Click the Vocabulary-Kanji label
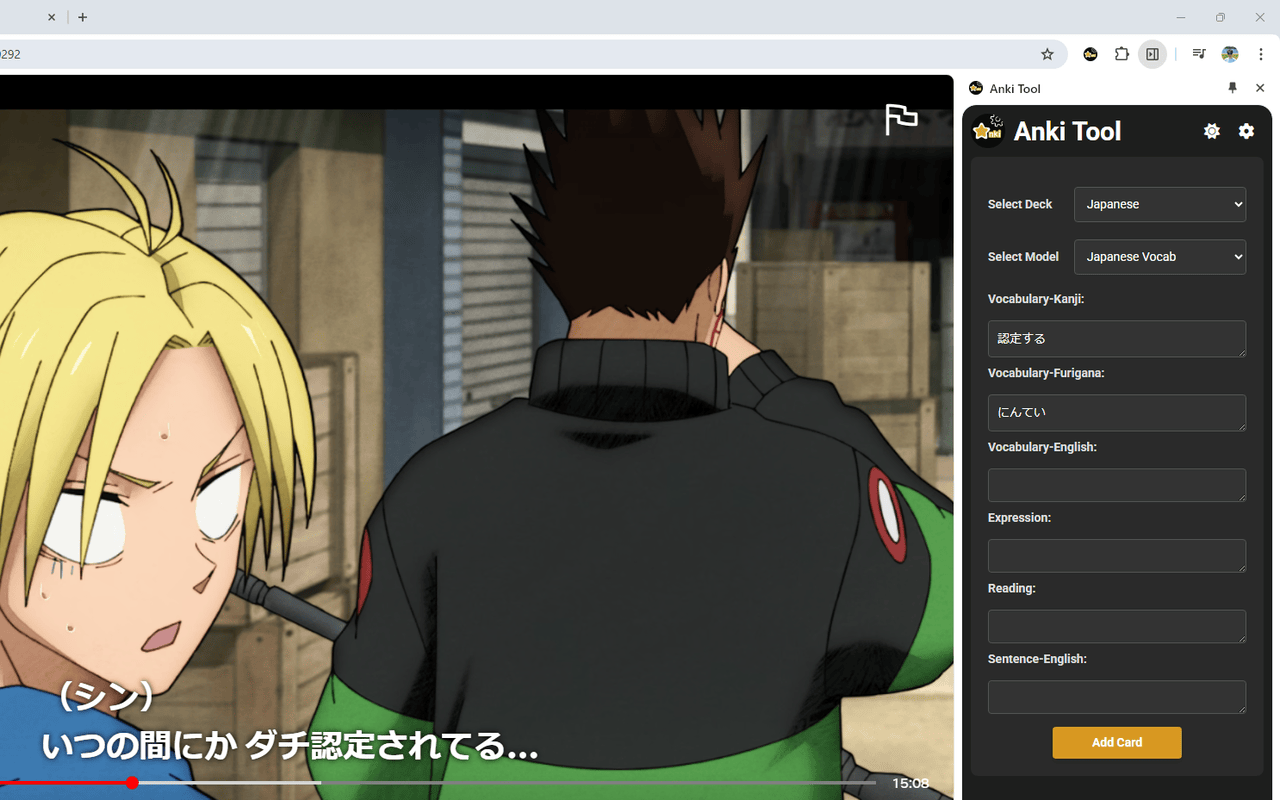Viewport: 1280px width, 800px height. [1036, 299]
